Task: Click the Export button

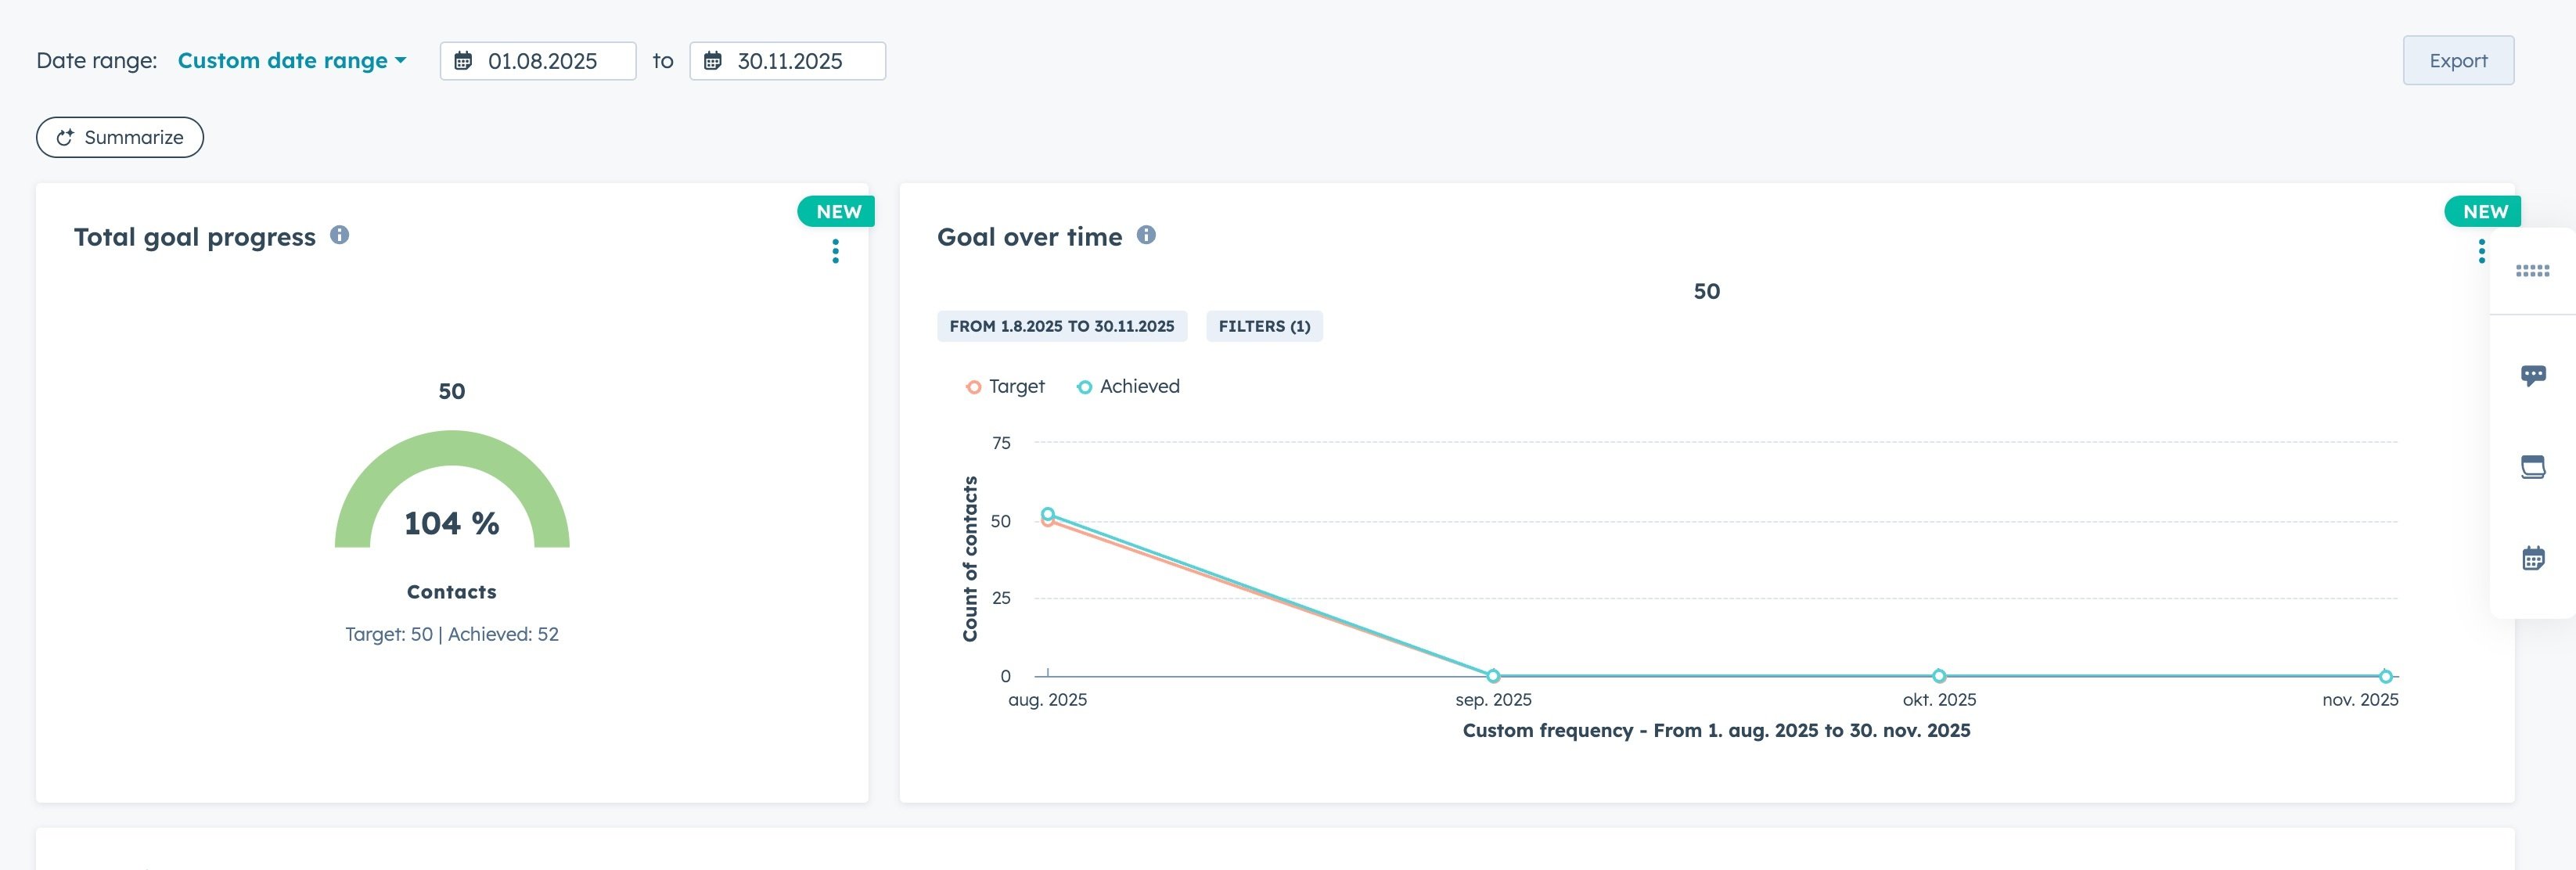Action: [2457, 61]
